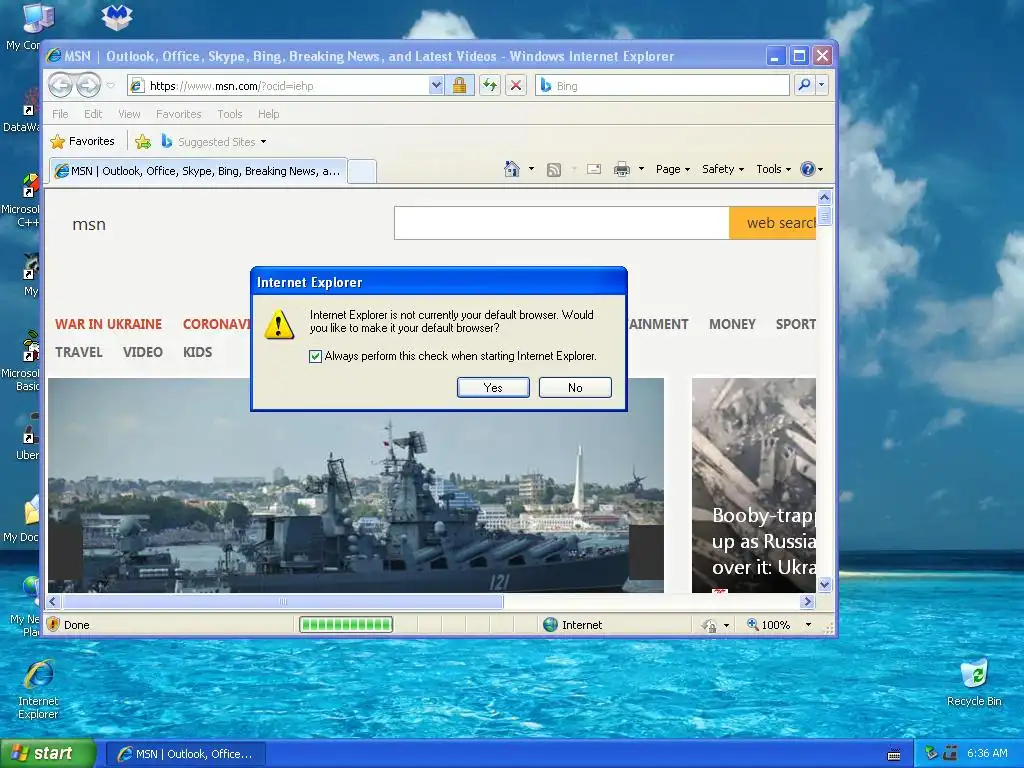Click the security lock icon in address bar

point(459,86)
